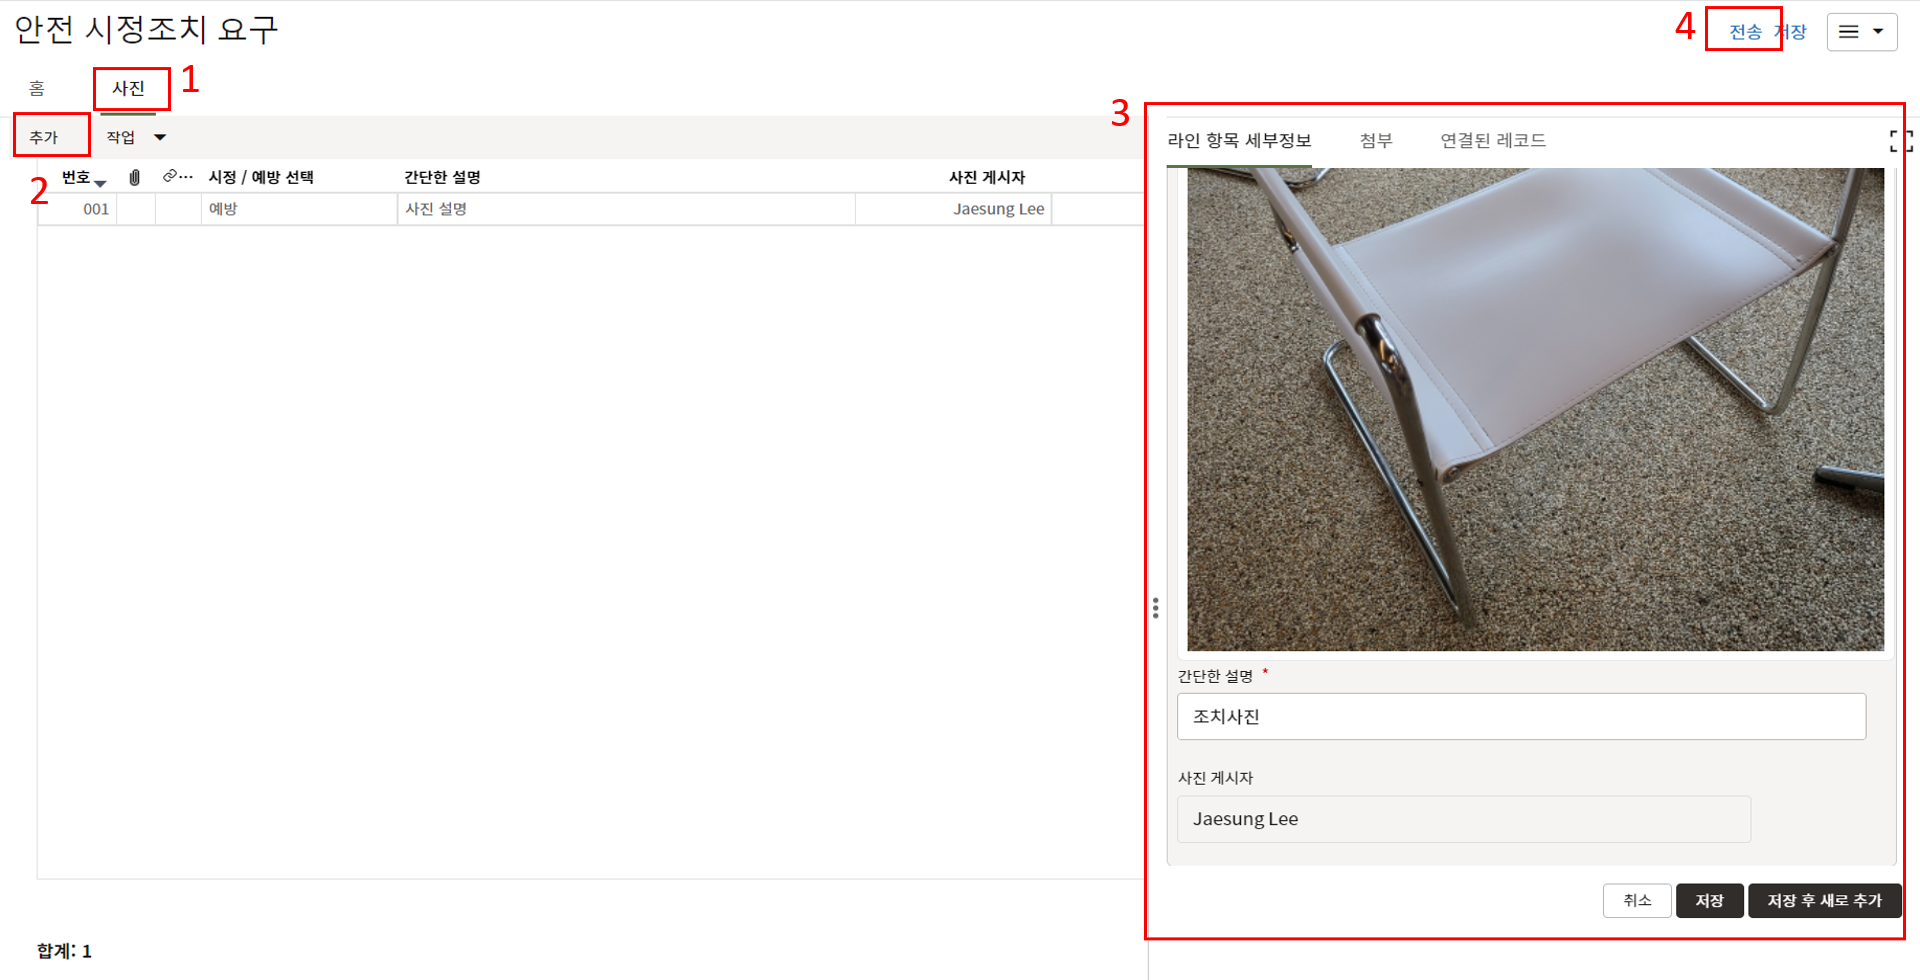Click the three-dot pane splitter handle

click(x=1155, y=608)
